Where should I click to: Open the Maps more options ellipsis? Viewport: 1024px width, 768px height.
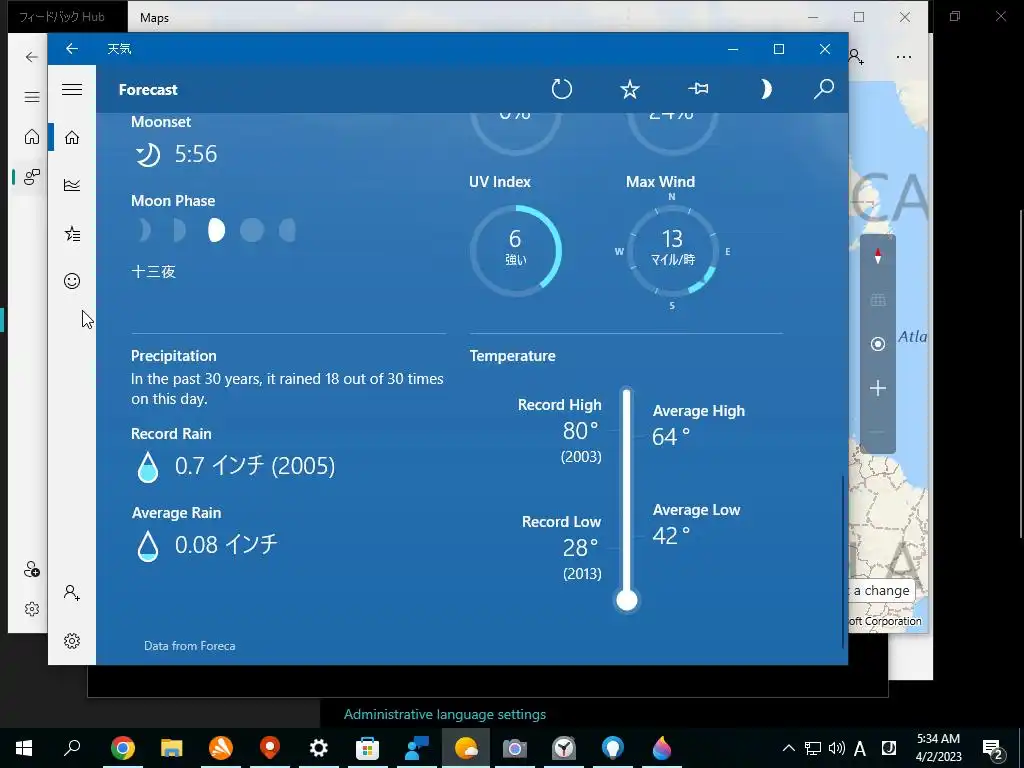pos(904,57)
